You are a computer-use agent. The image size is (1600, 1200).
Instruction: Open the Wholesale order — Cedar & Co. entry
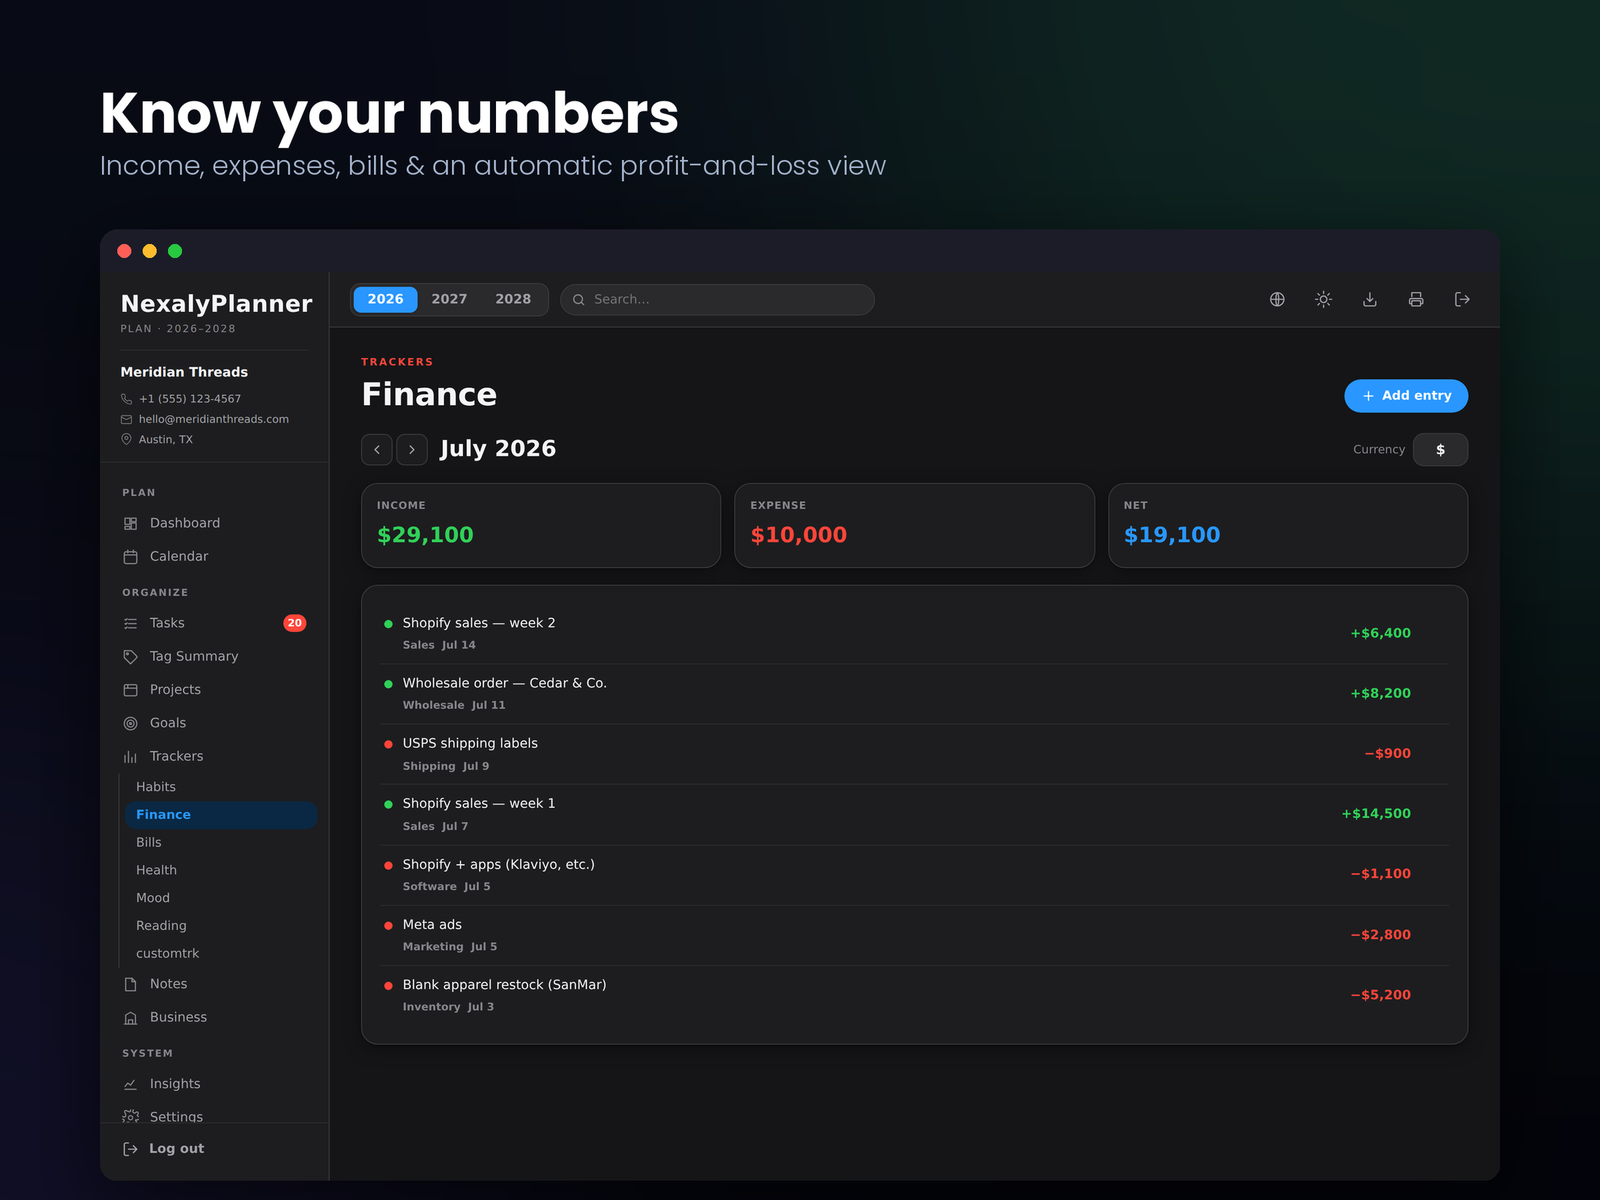coord(914,693)
